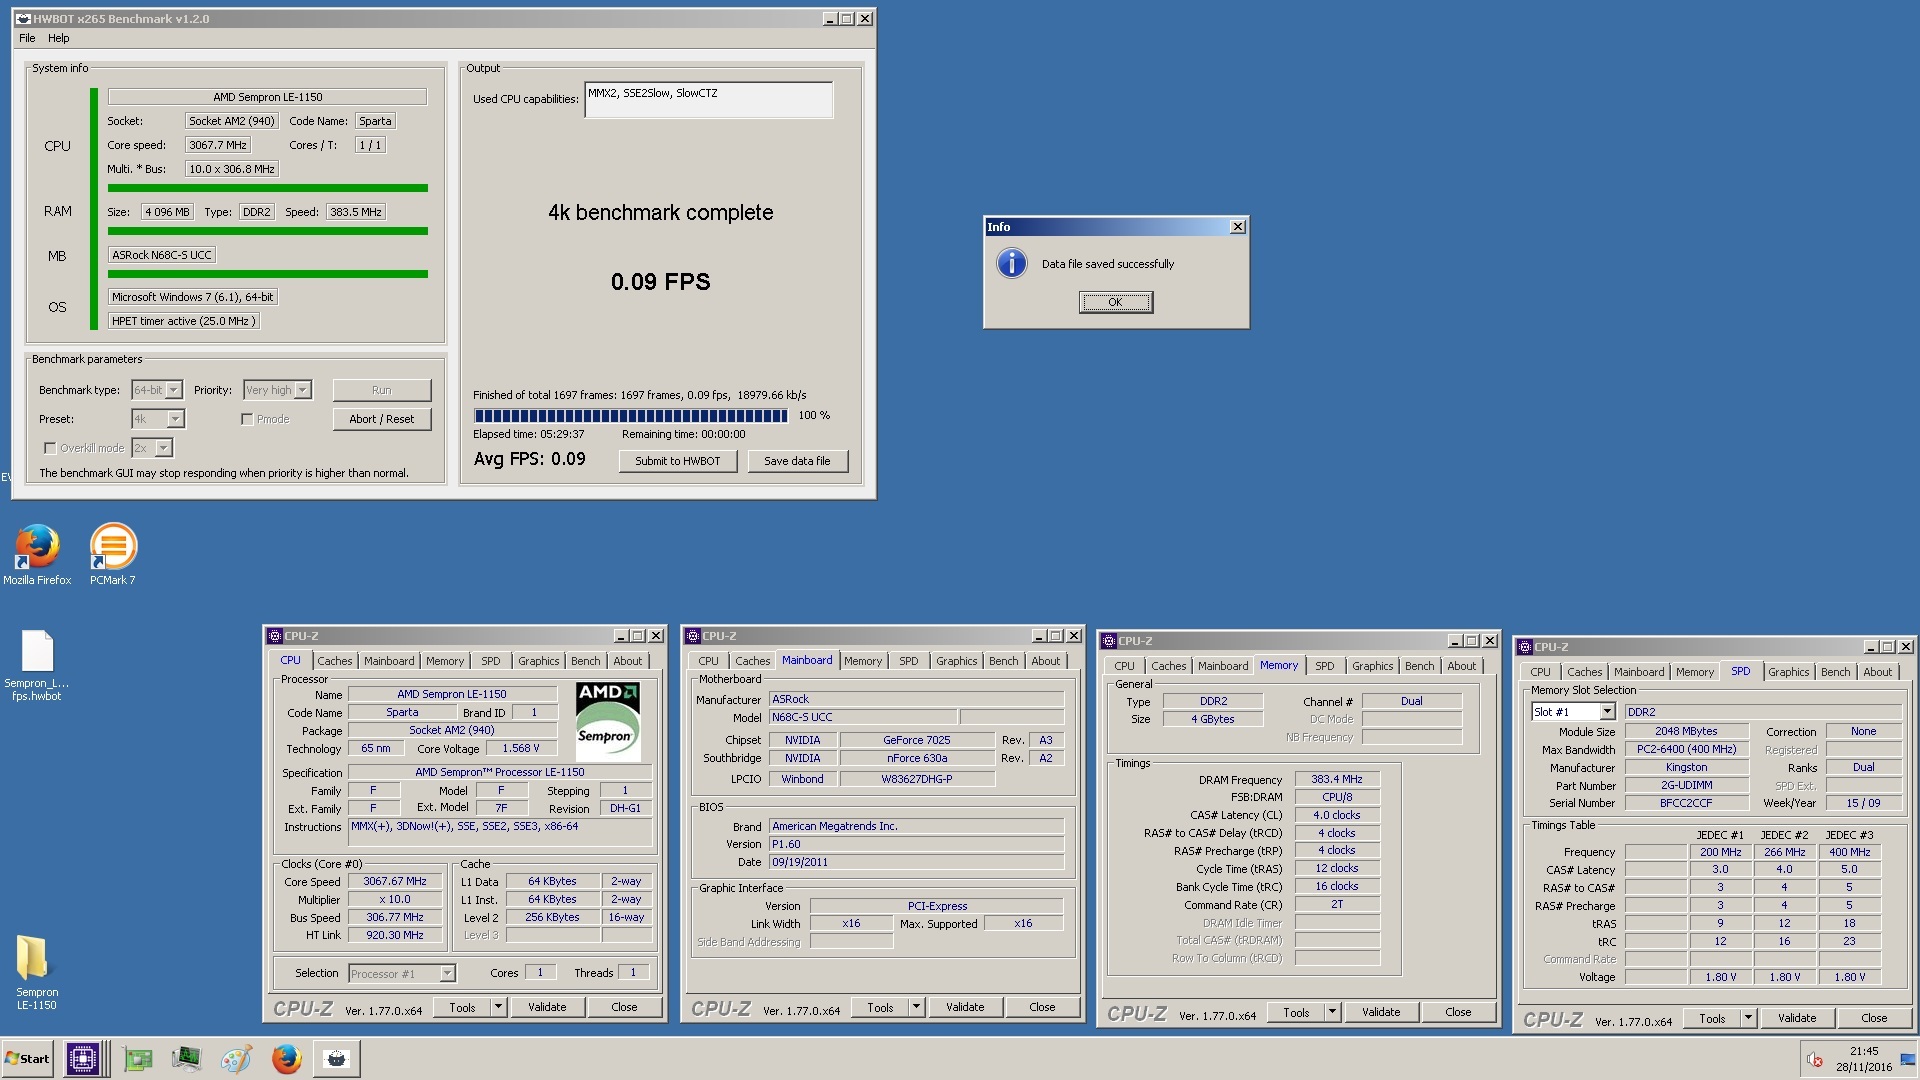Click the Firefox icon in the taskbar
1920x1080 pixels.
pos(286,1058)
